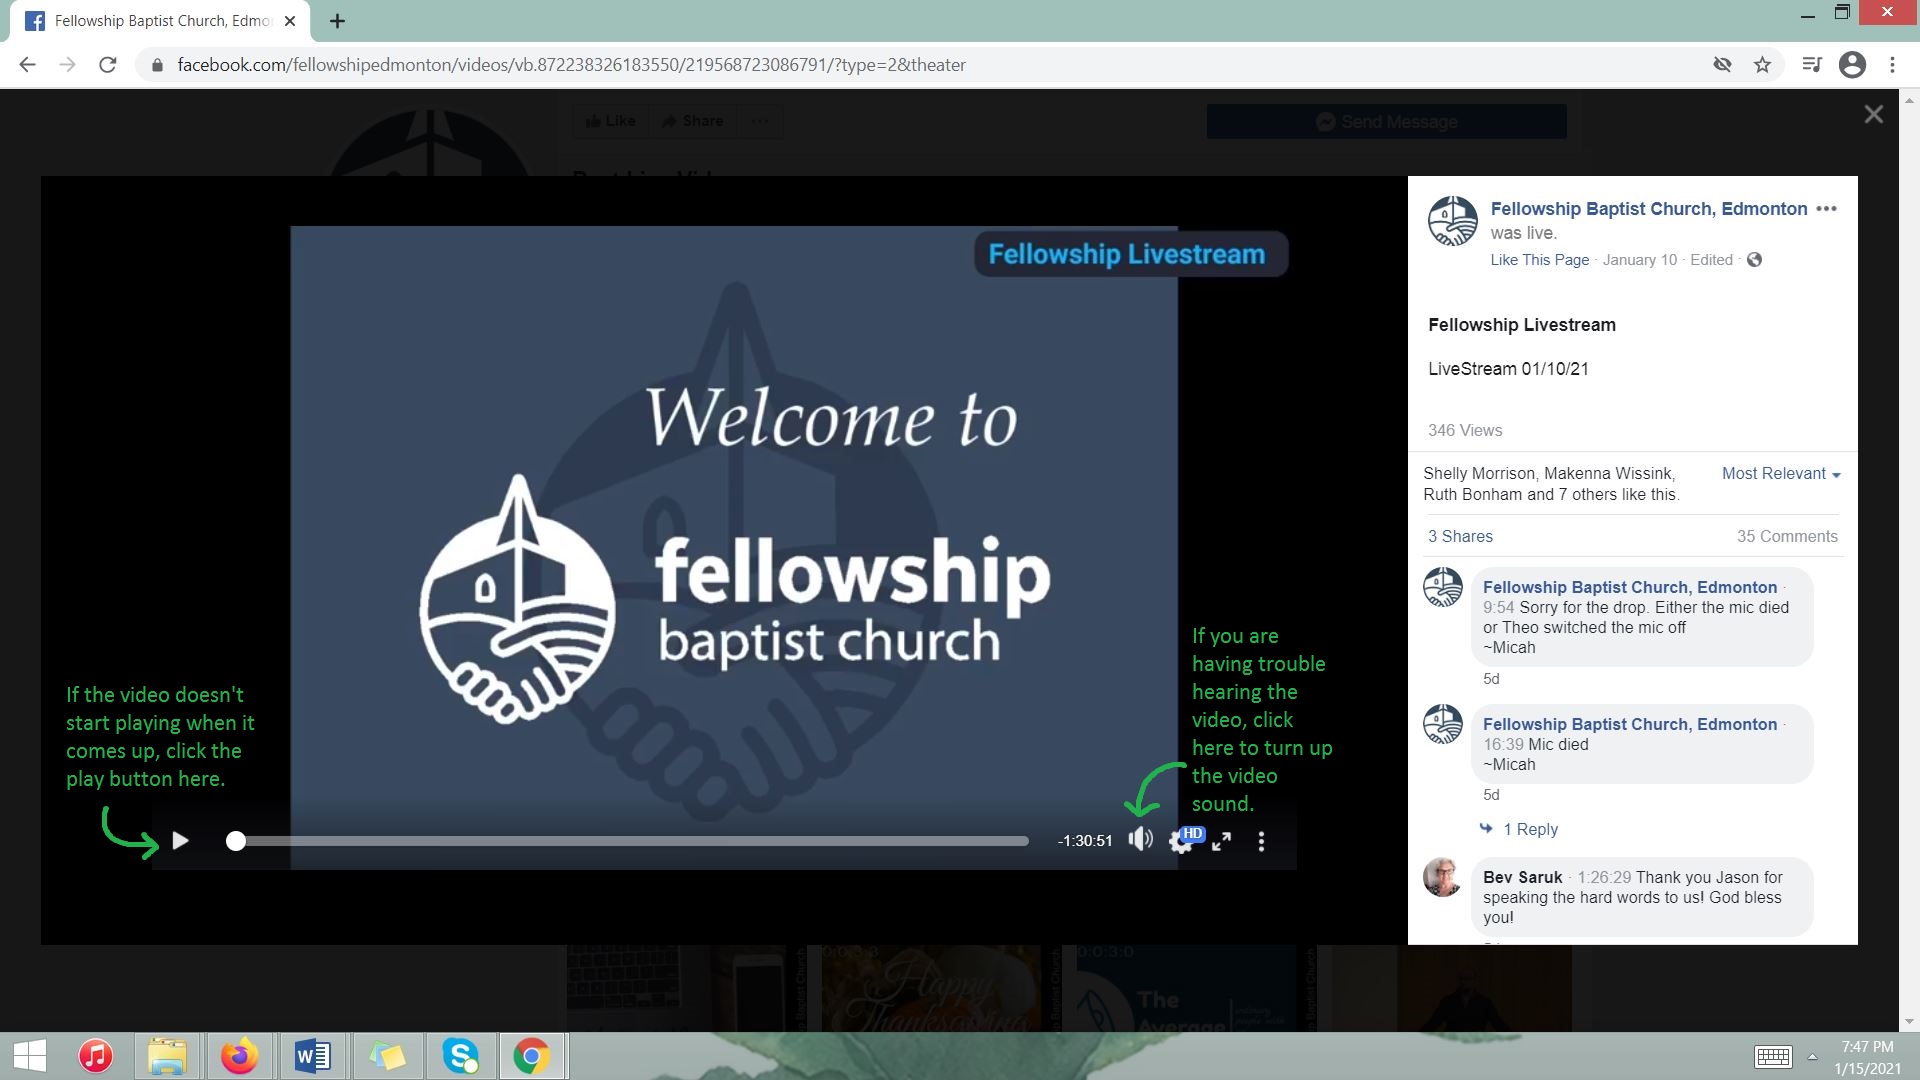This screenshot has width=1920, height=1080.
Task: Open Bev Saruk's profile name
Action: pos(1522,878)
